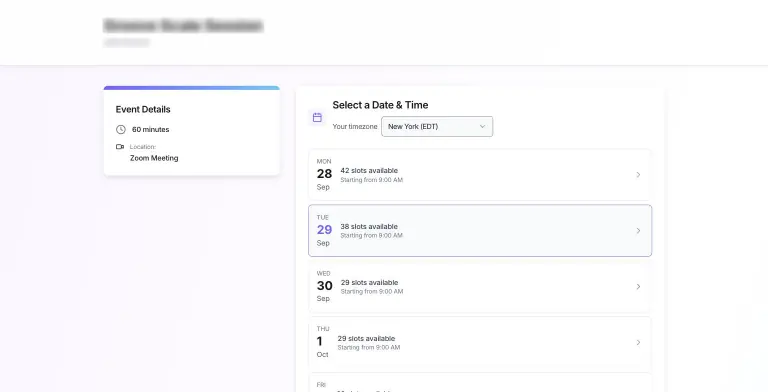Click the calendar icon beside Select a Date & Time
768x392 pixels.
pos(317,117)
